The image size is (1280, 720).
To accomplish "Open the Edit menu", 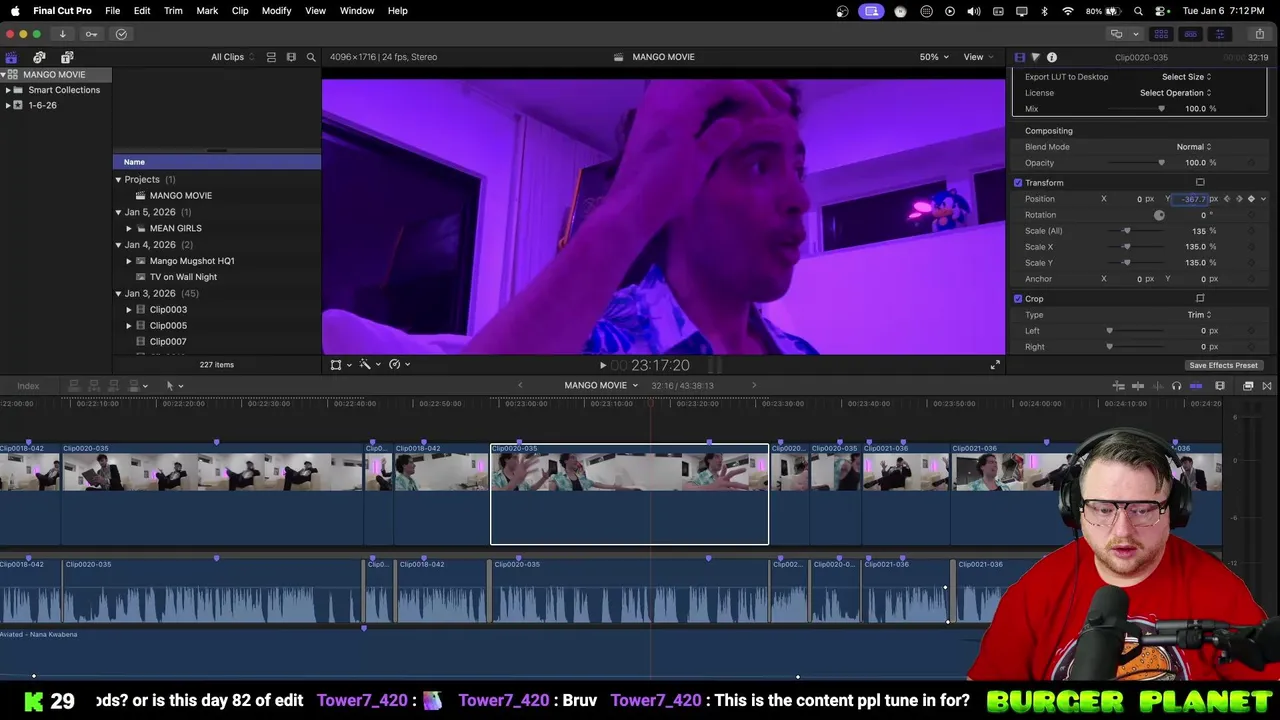I will (142, 11).
